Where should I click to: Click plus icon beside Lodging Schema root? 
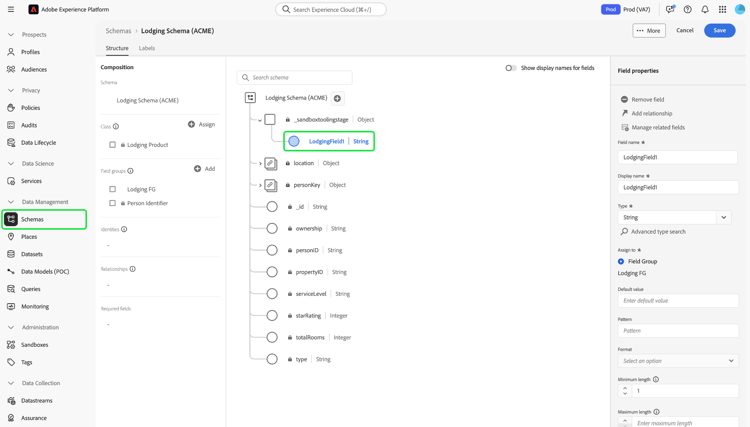tap(338, 98)
